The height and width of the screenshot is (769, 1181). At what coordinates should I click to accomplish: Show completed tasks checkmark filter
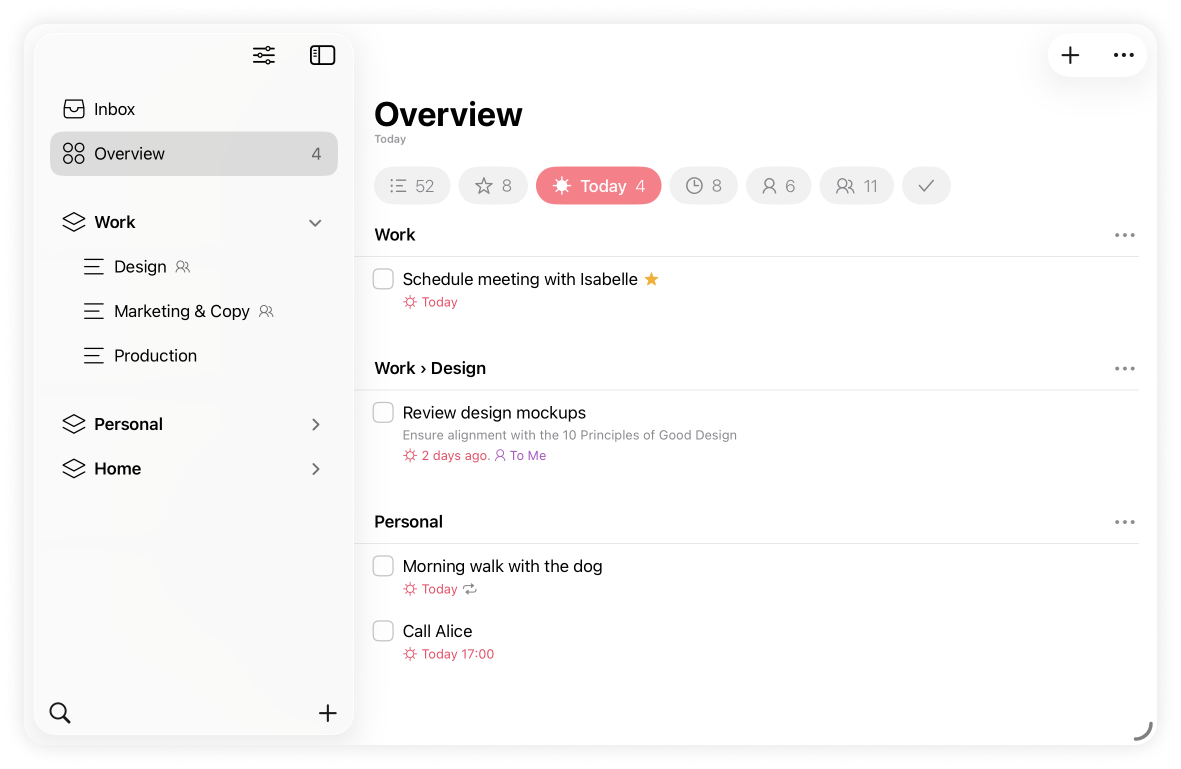tap(926, 186)
